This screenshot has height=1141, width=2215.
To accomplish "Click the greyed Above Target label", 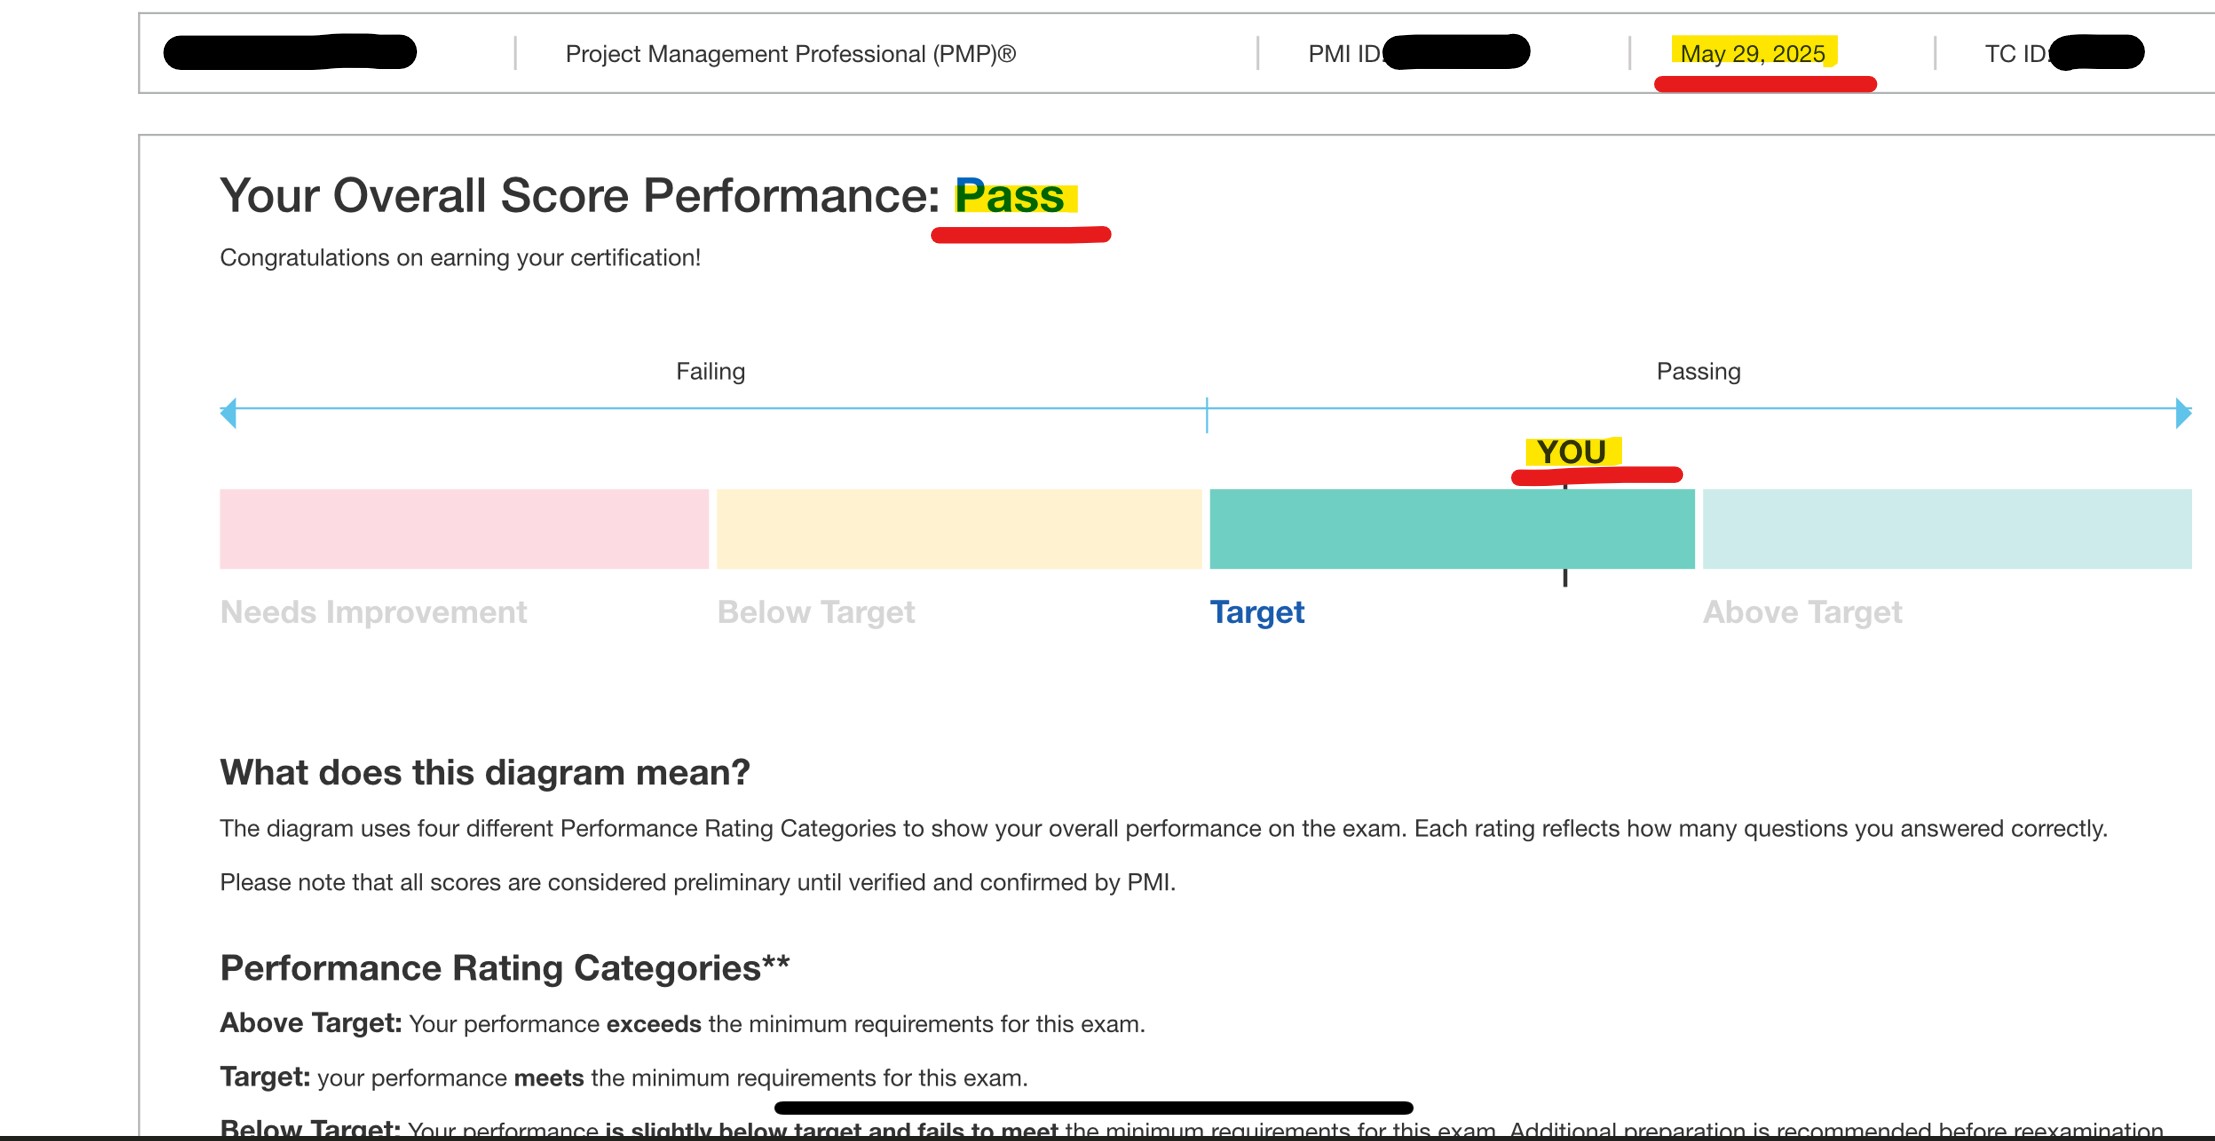I will point(1802,612).
